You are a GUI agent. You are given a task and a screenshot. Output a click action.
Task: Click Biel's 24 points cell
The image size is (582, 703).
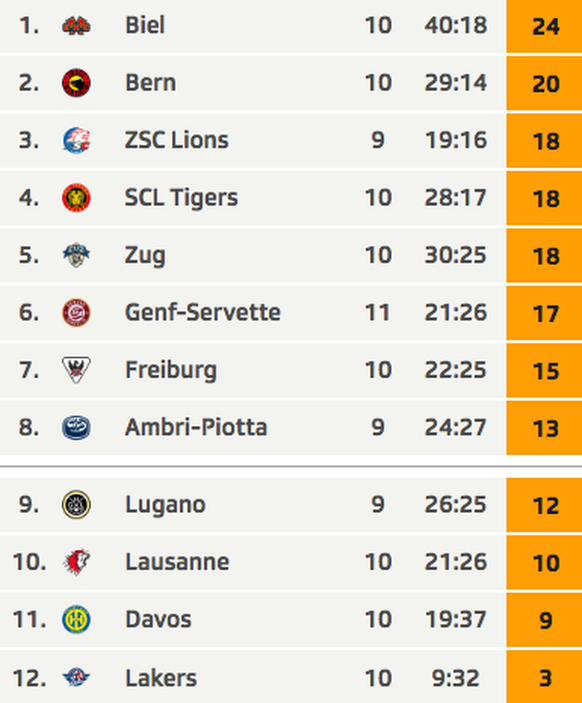tap(544, 26)
